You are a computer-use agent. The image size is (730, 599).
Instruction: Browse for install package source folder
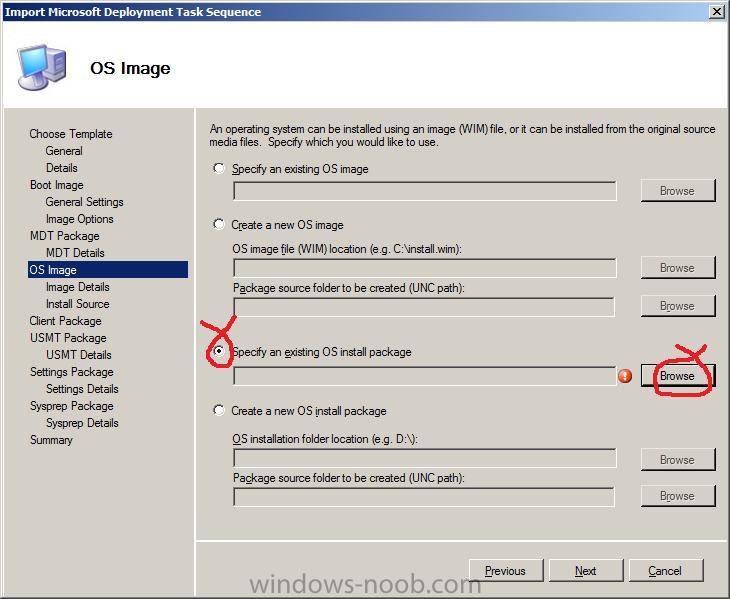[x=677, y=496]
